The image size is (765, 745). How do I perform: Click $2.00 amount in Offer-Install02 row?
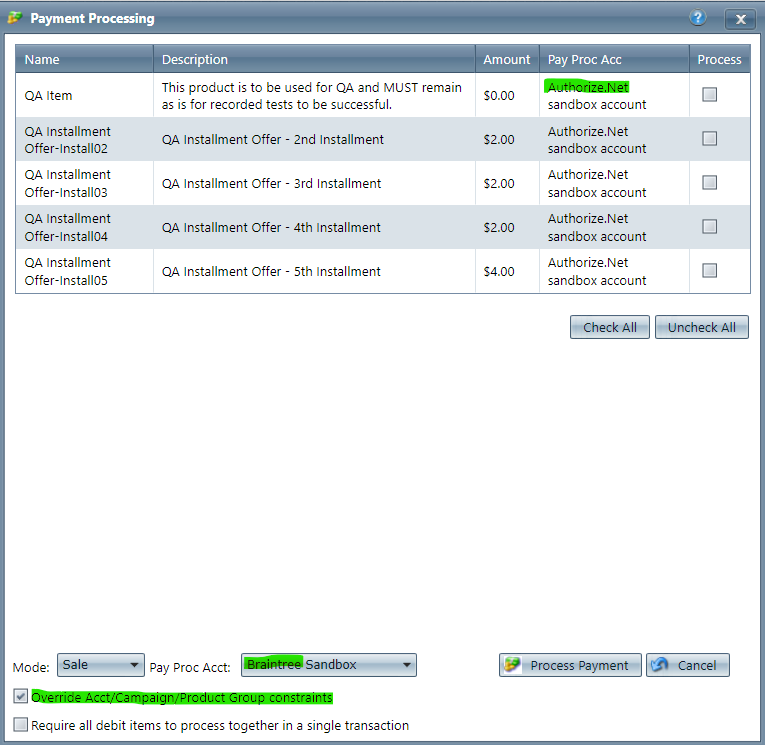click(499, 140)
